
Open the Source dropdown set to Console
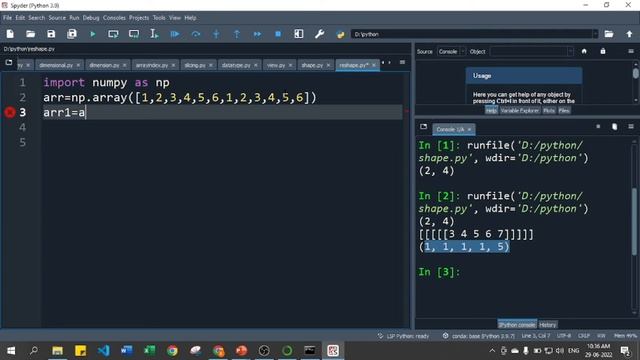pos(451,51)
